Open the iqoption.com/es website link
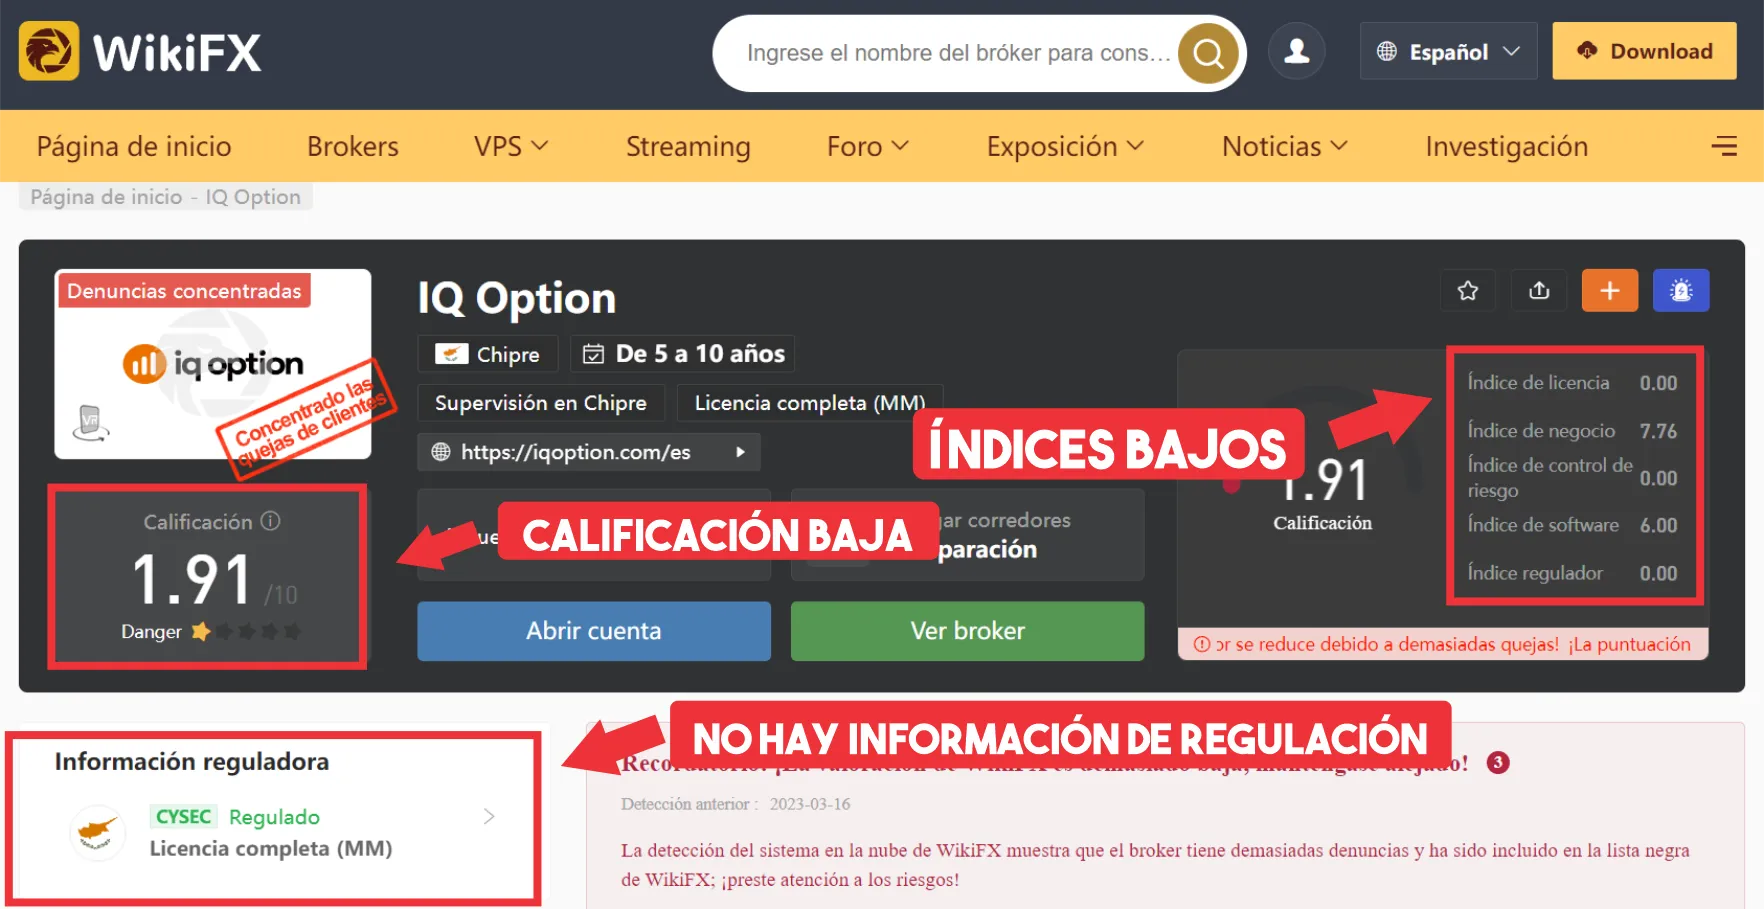 click(x=575, y=452)
